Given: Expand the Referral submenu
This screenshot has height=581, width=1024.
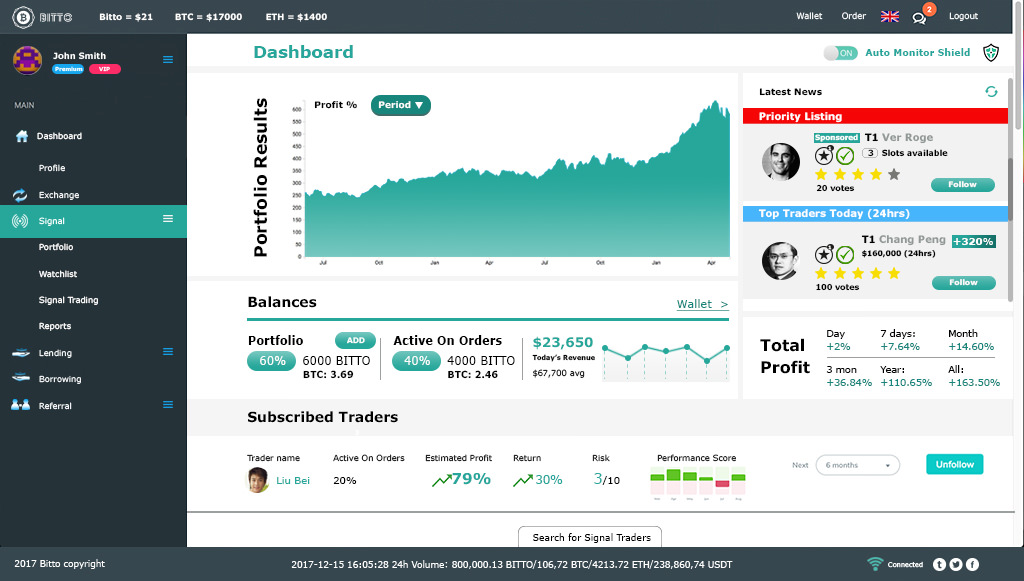Looking at the screenshot, I should point(168,405).
